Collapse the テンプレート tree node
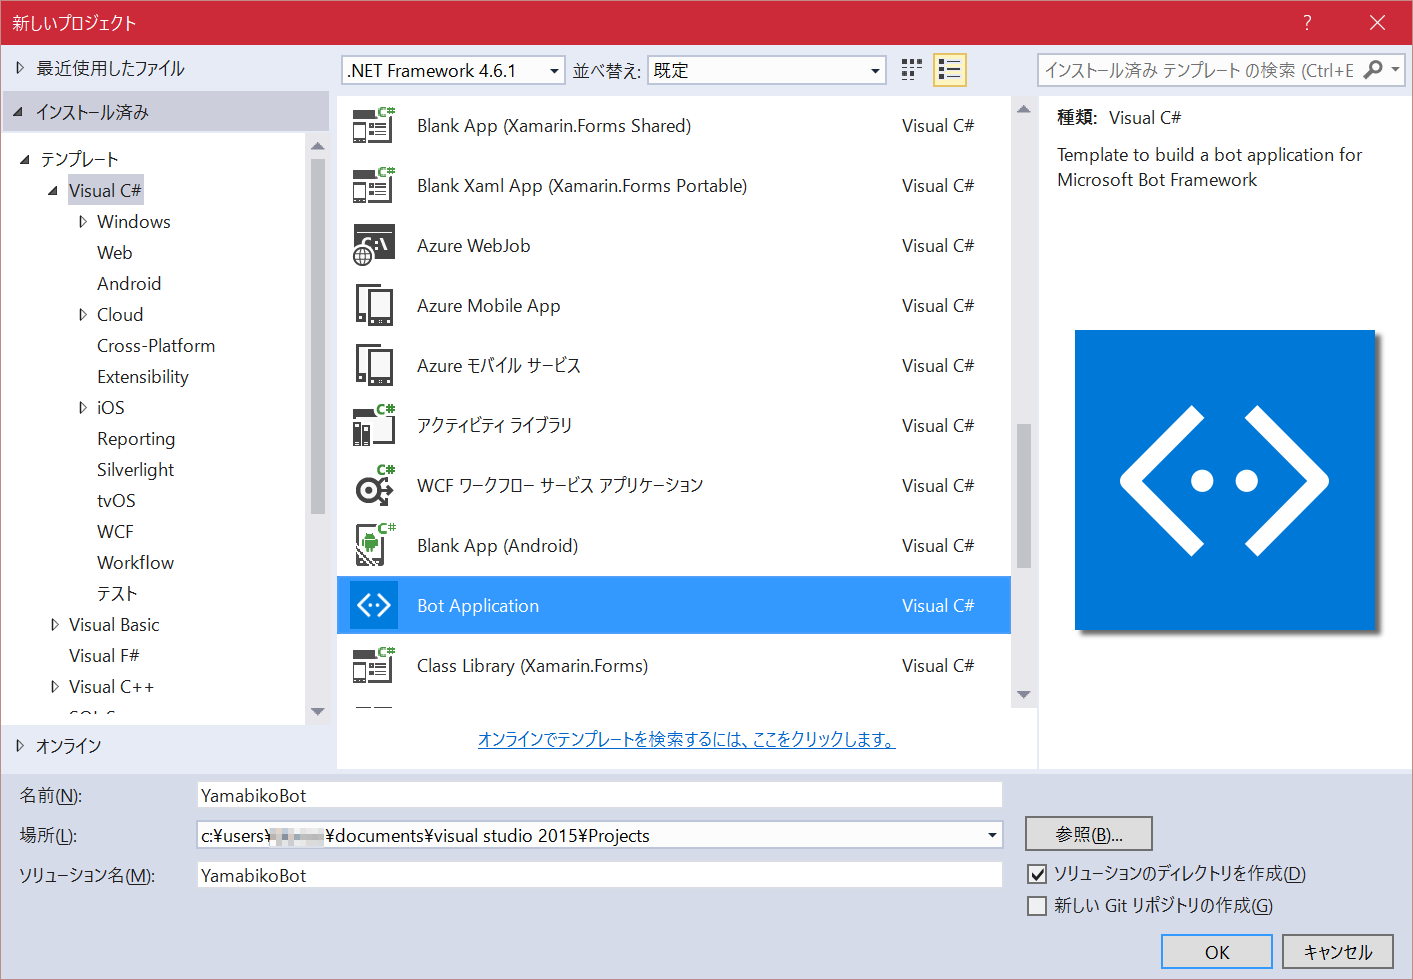This screenshot has width=1413, height=980. [x=25, y=159]
